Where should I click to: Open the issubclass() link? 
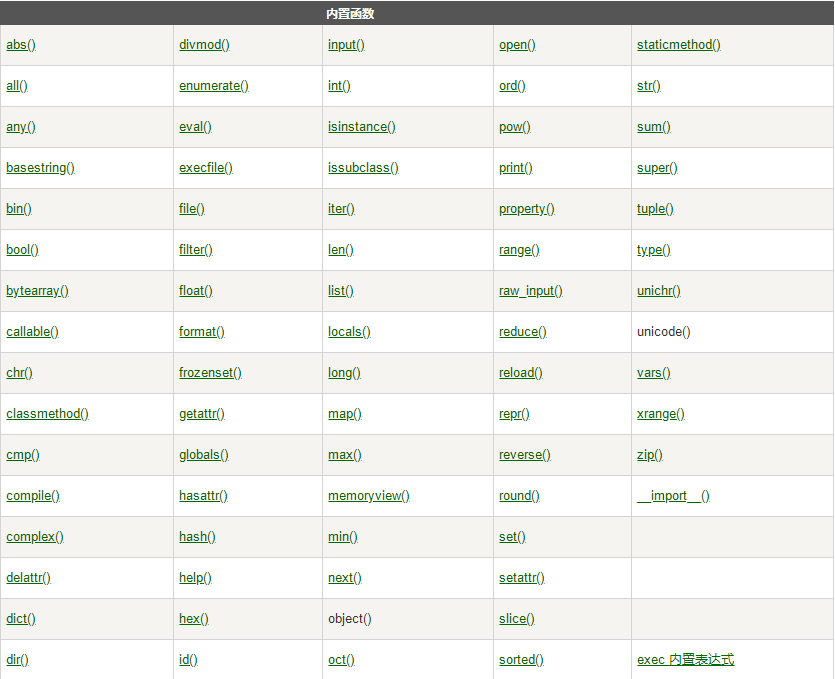coord(363,168)
